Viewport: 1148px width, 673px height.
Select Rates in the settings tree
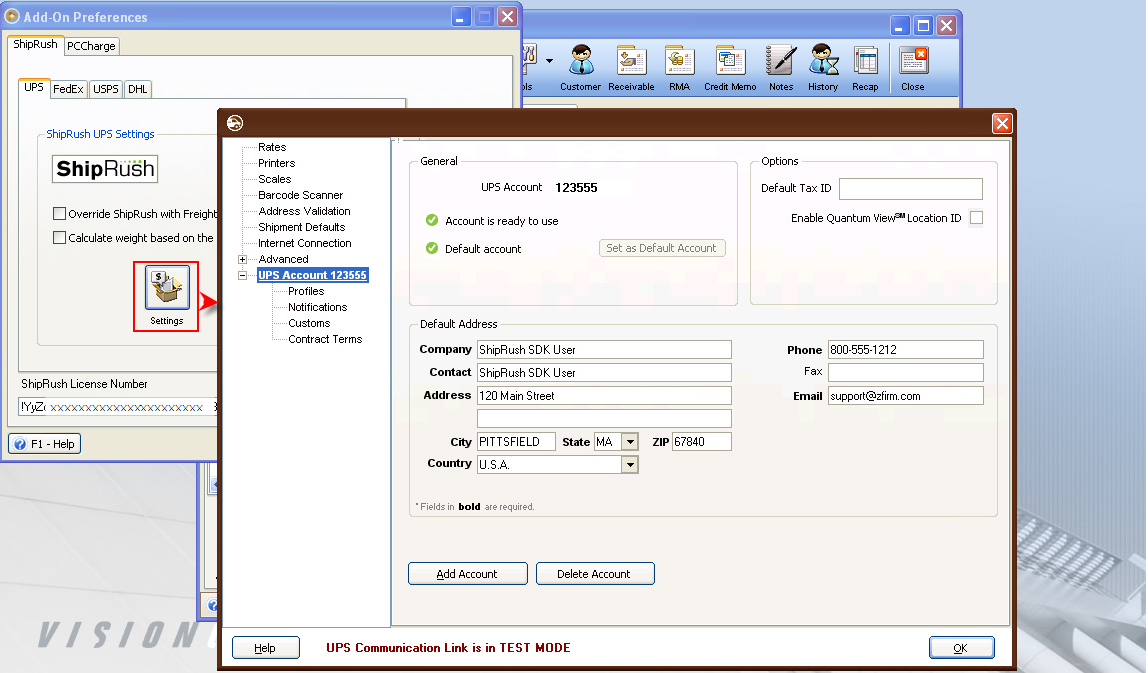[x=272, y=147]
